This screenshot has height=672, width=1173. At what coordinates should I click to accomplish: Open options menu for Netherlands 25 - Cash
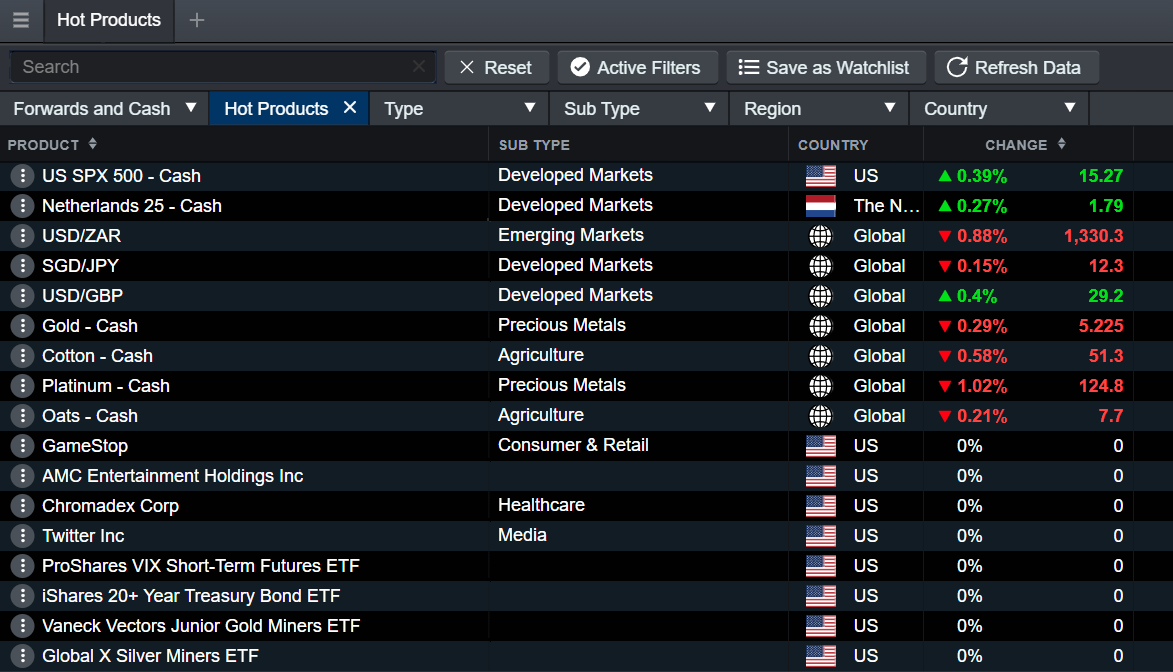[x=22, y=206]
